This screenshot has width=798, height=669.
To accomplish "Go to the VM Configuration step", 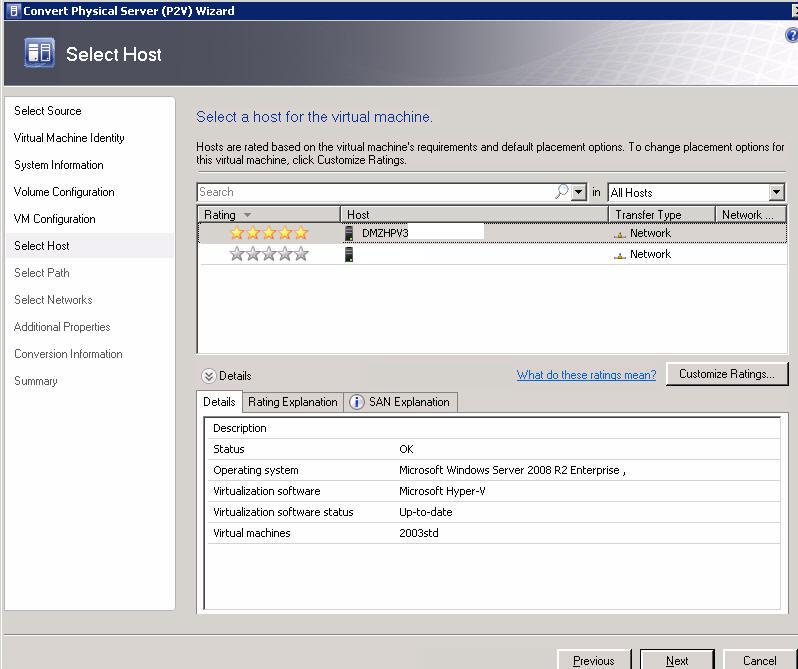I will click(x=54, y=219).
